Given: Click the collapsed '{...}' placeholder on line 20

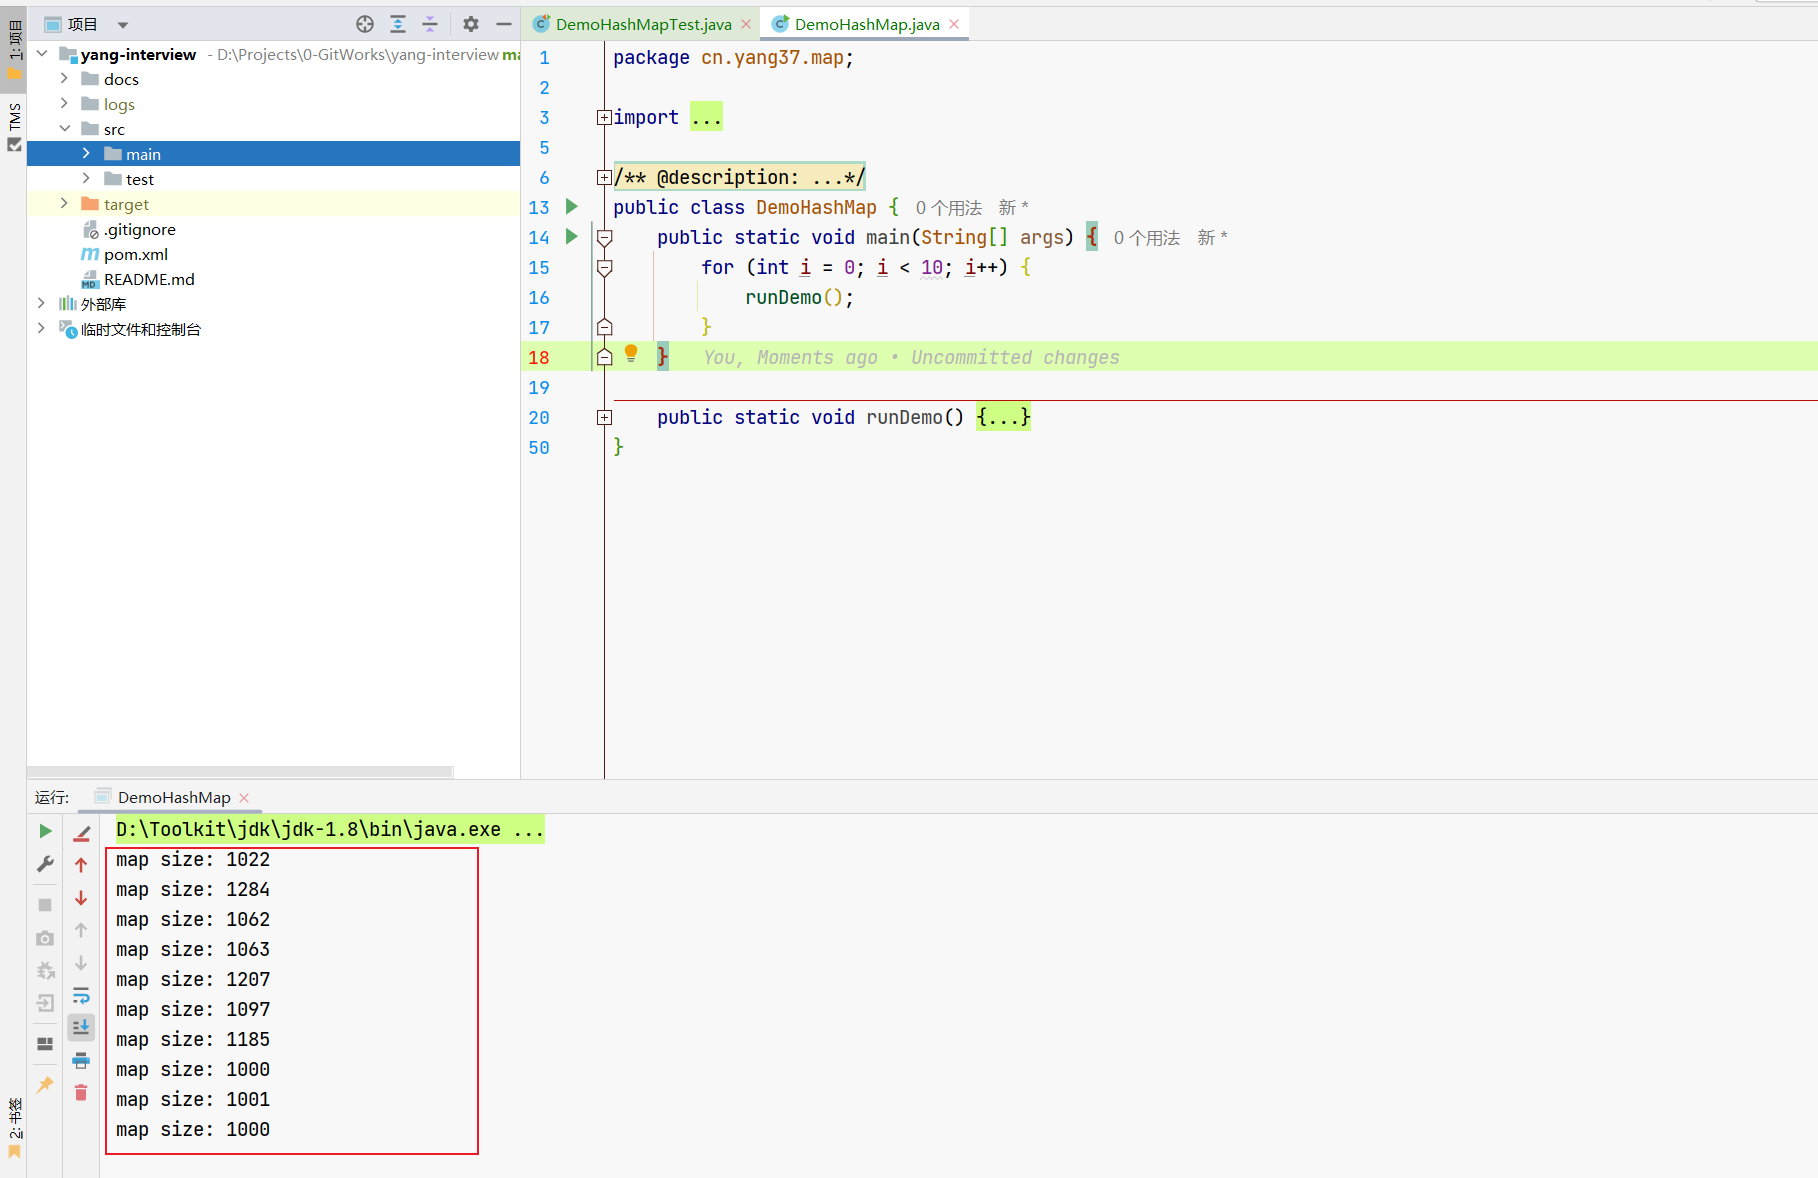Looking at the screenshot, I should [x=1003, y=417].
